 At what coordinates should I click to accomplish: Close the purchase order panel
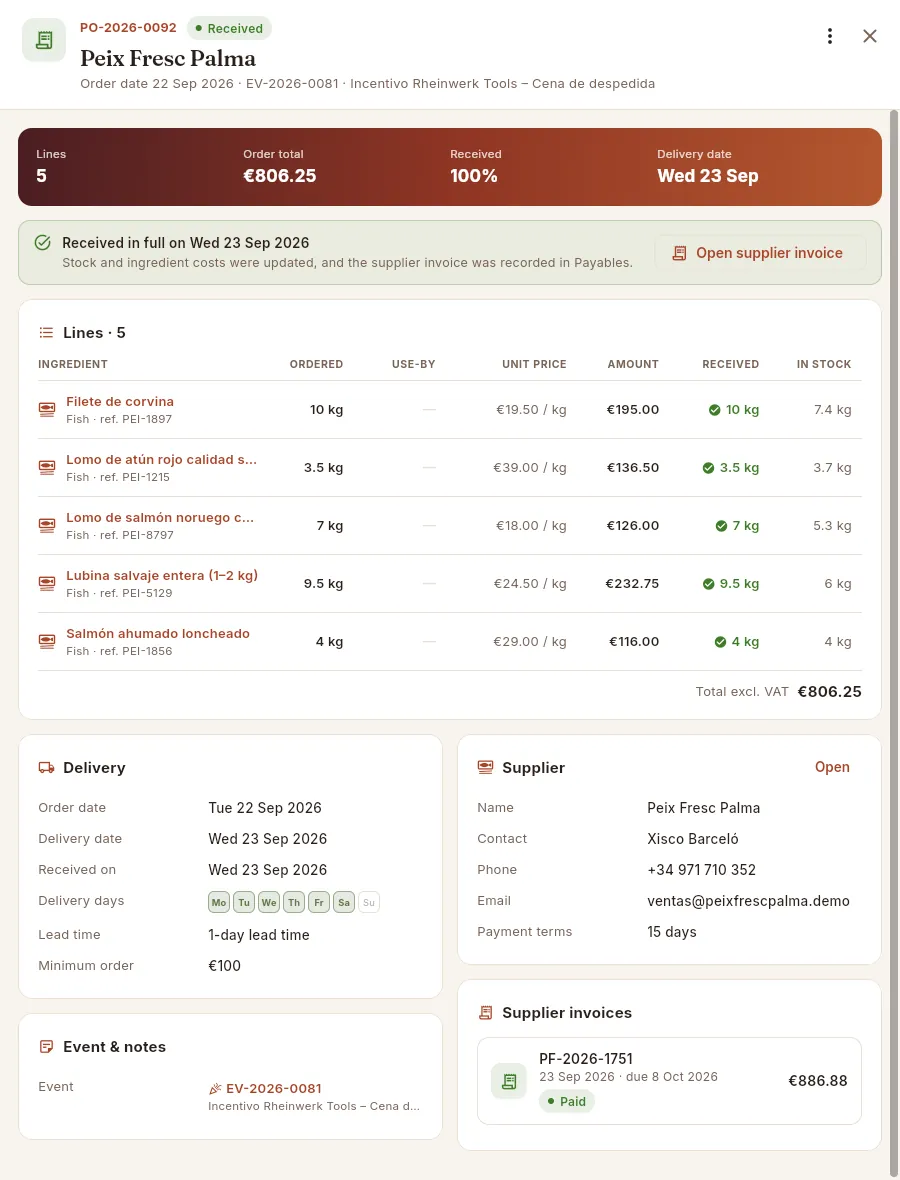click(x=870, y=36)
